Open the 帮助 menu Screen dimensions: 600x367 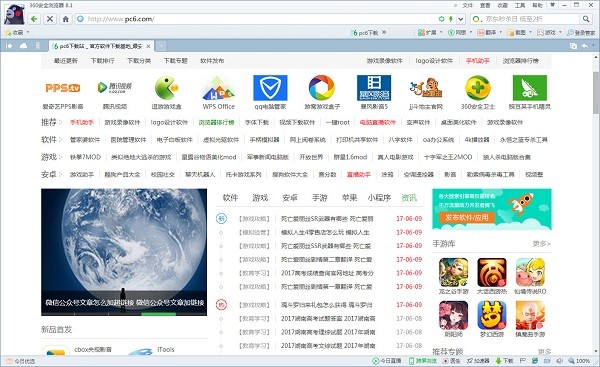(537, 5)
